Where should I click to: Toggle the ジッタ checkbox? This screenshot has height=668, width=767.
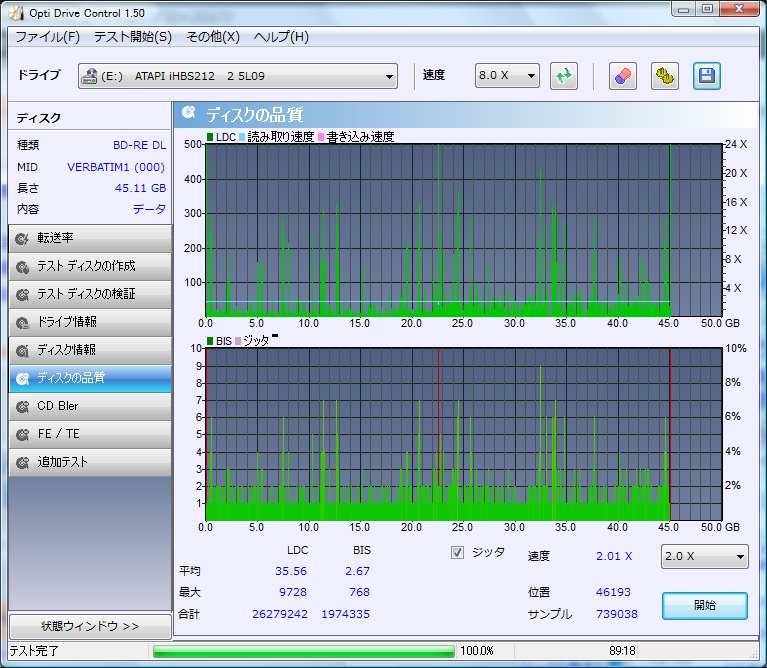(x=458, y=552)
